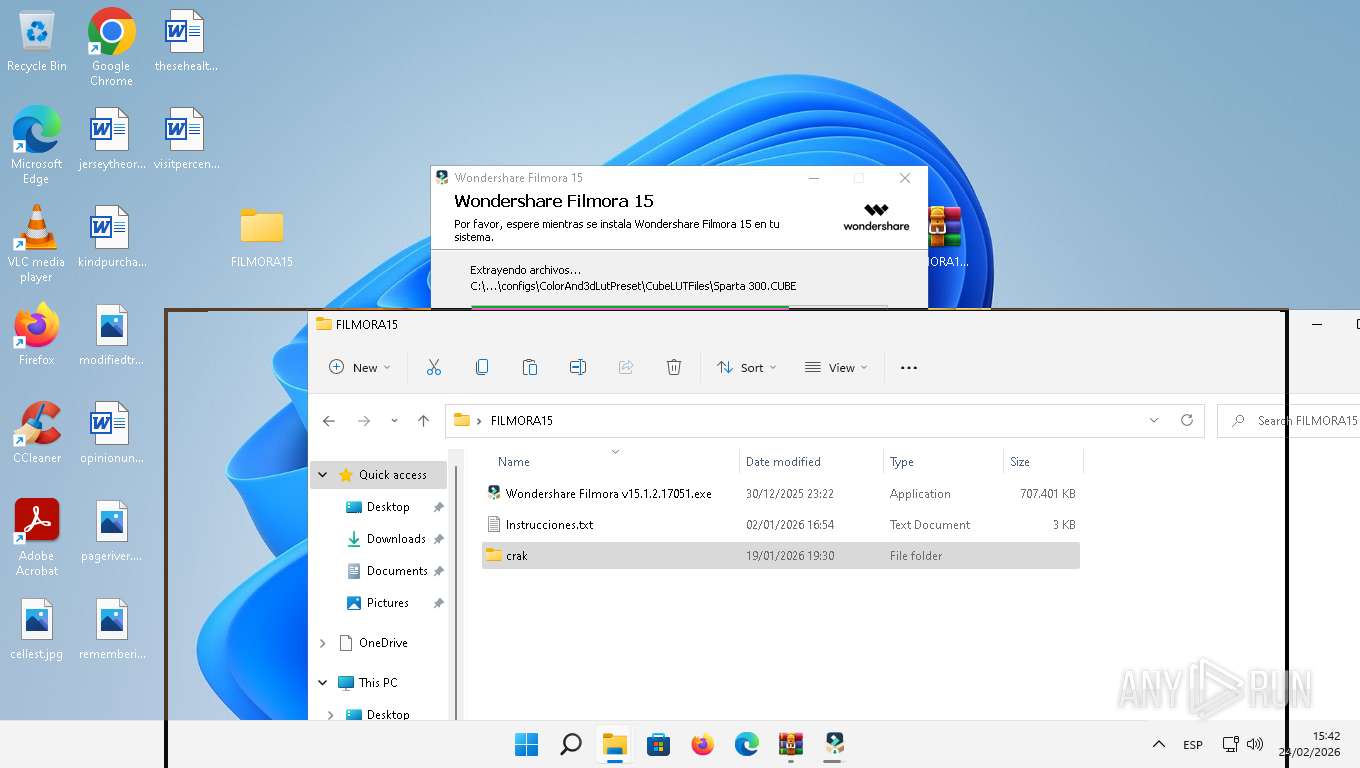Open the kindpurcha Word document icon

click(x=111, y=236)
